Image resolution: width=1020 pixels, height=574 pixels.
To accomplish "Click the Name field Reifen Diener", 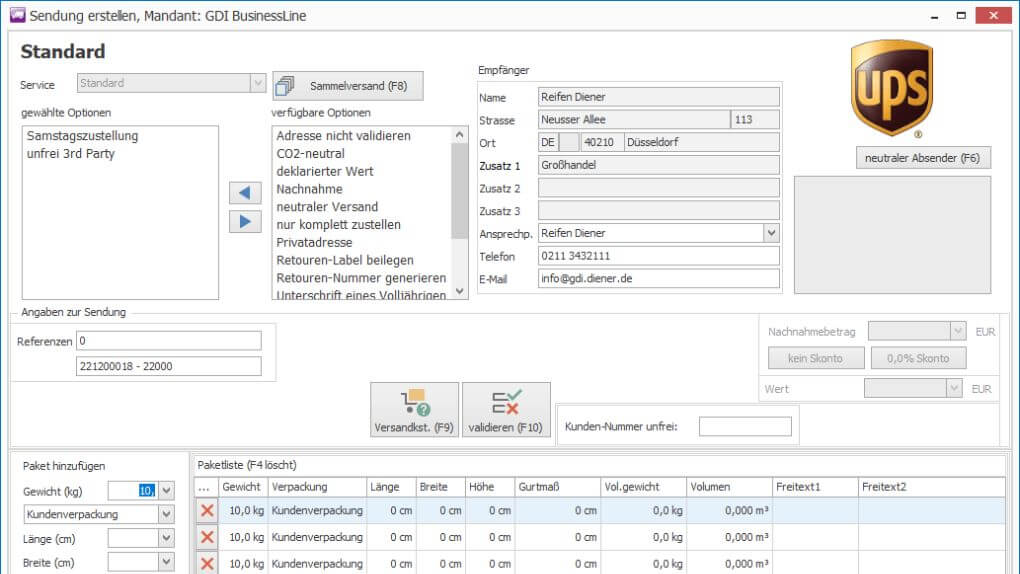I will pyautogui.click(x=658, y=97).
